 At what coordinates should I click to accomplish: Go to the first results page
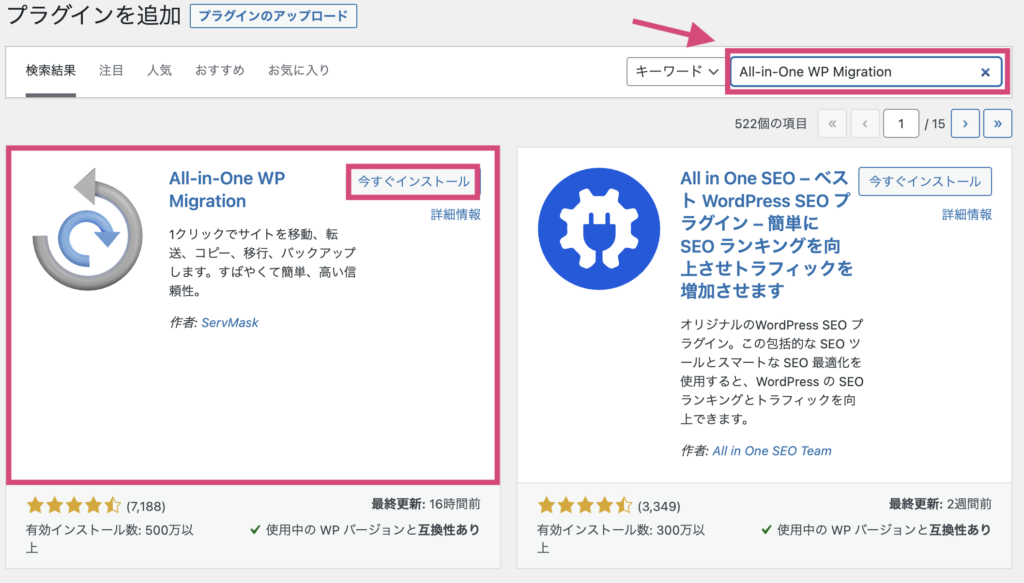[x=832, y=123]
